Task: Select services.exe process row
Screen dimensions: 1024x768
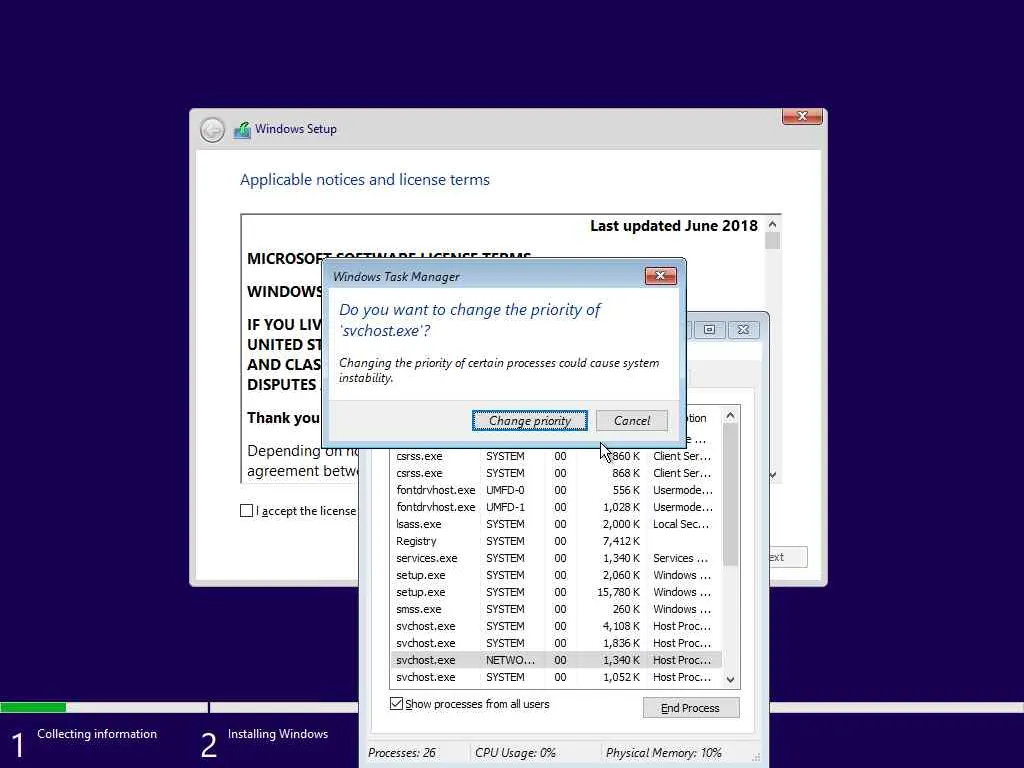Action: pyautogui.click(x=556, y=558)
